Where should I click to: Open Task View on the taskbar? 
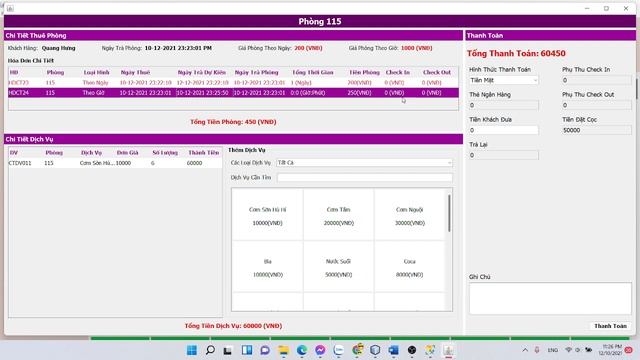coord(228,350)
